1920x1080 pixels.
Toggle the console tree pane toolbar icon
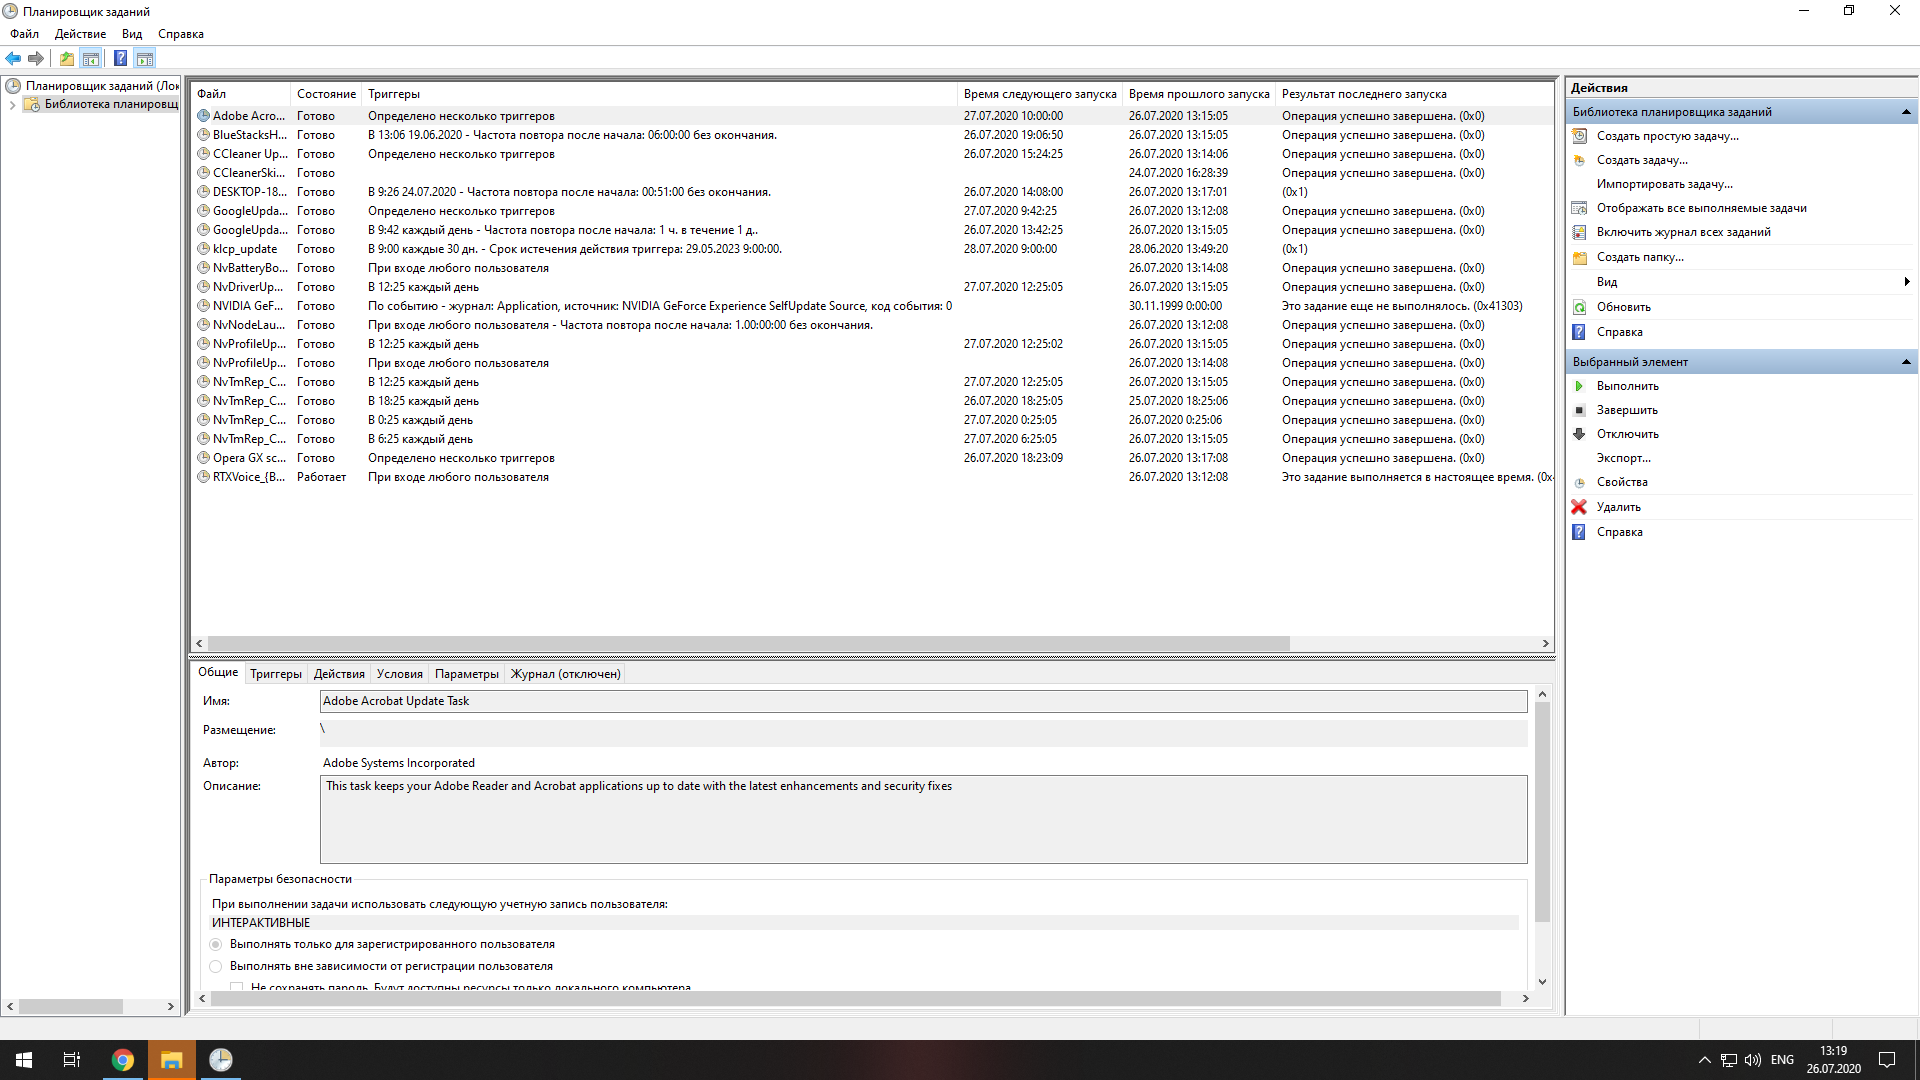tap(91, 58)
